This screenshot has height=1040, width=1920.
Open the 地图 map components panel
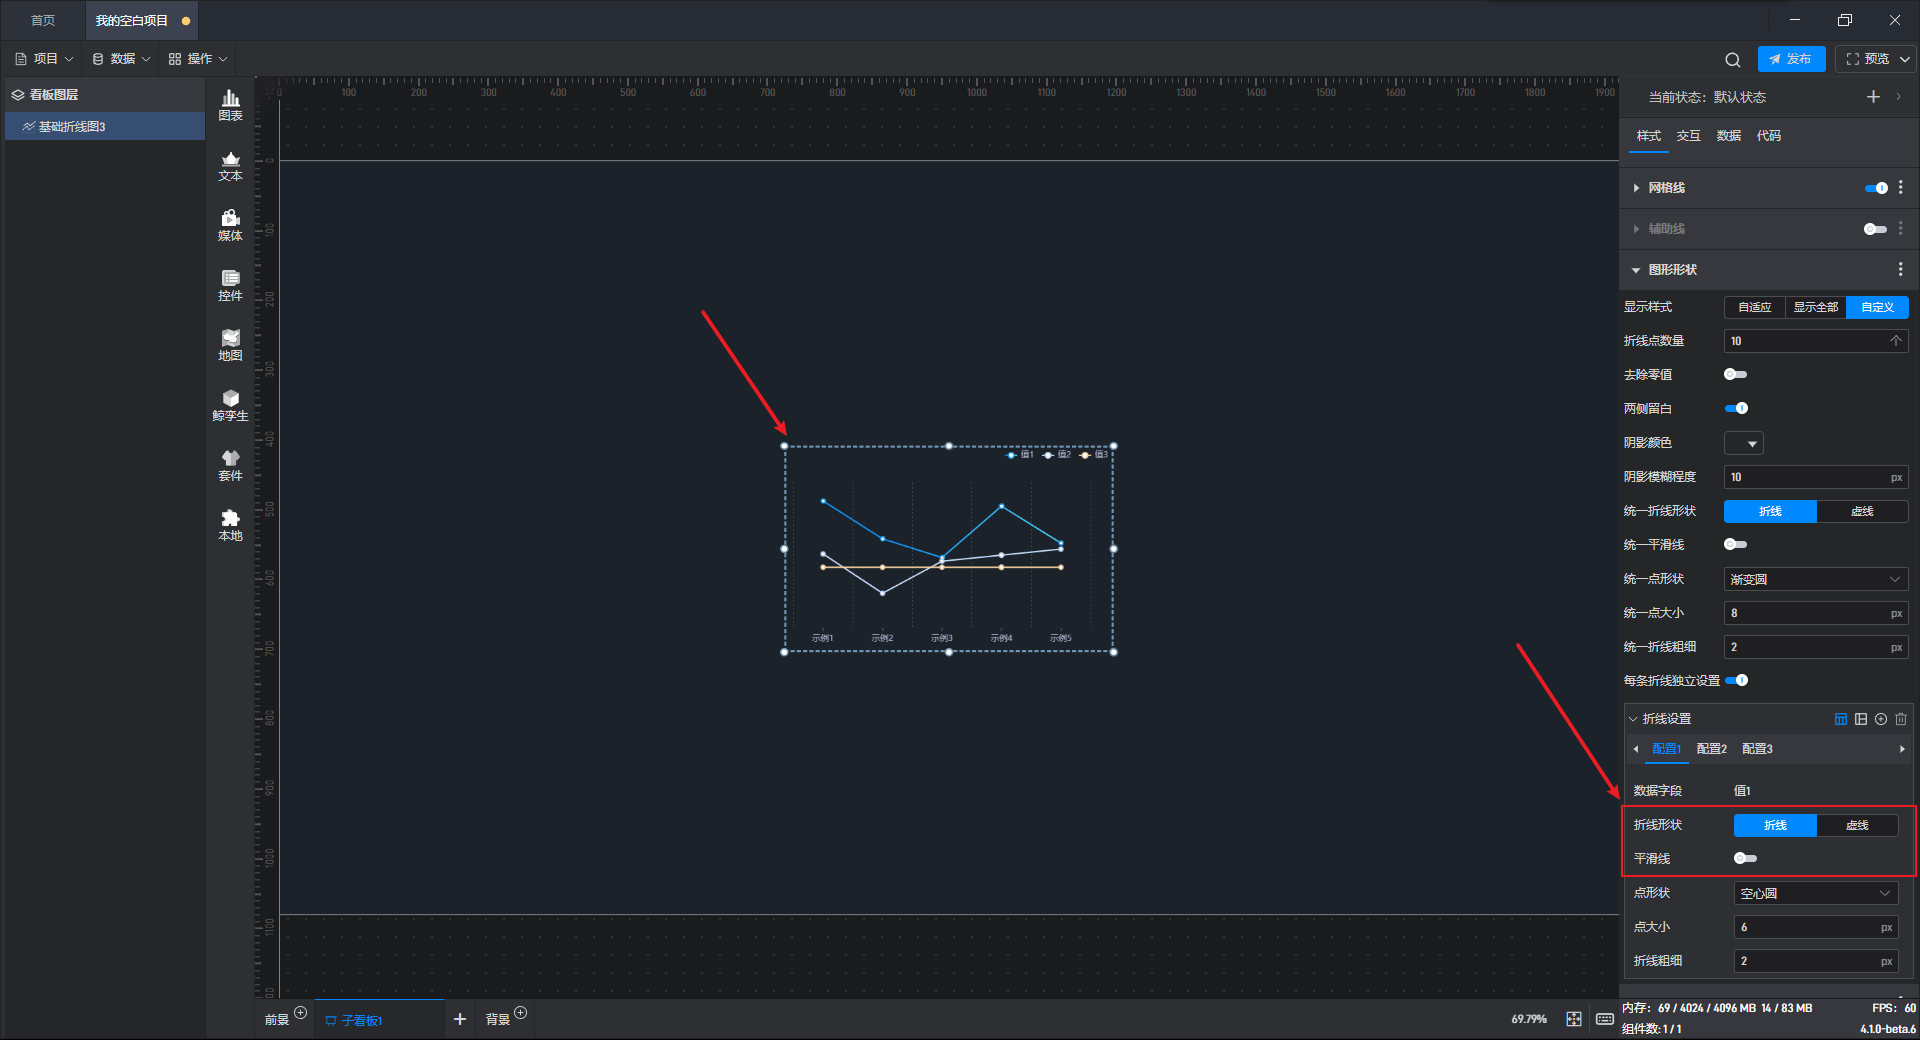tap(230, 345)
